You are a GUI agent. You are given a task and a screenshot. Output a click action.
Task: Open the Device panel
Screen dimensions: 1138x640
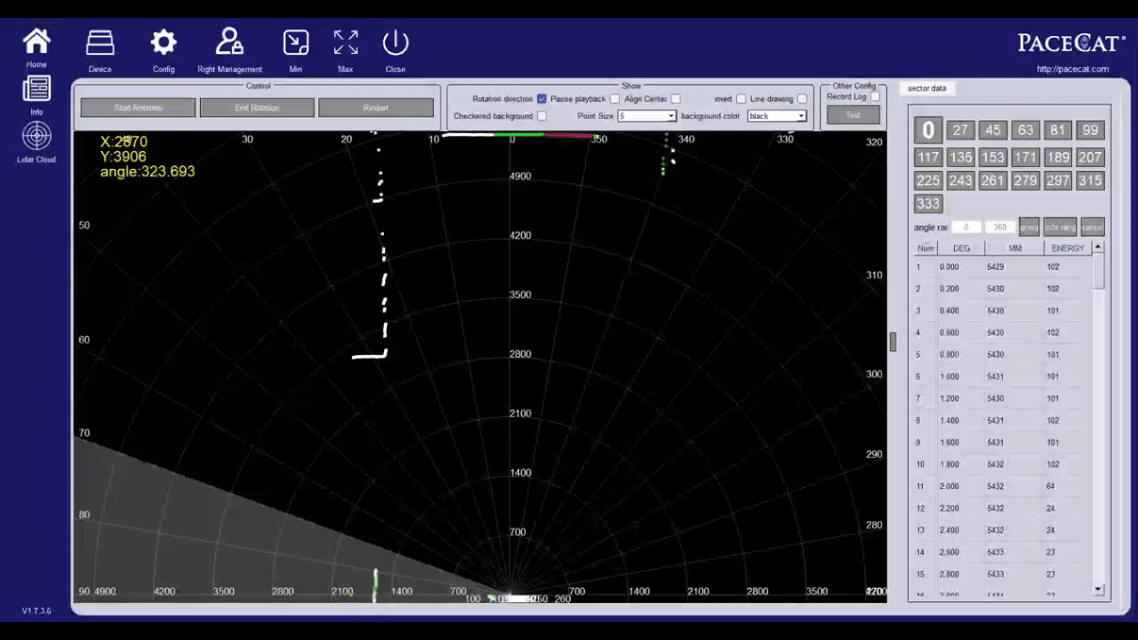click(x=100, y=43)
